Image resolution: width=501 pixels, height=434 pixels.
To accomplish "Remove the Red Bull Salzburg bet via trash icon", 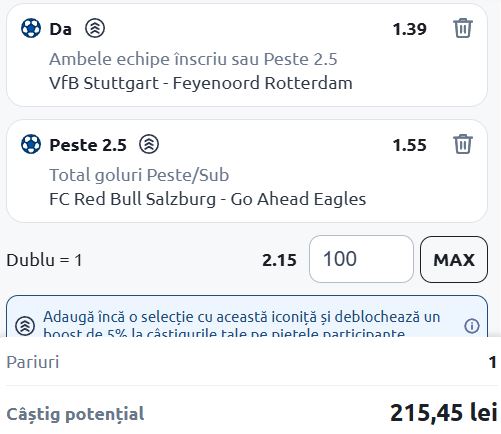I will click(x=463, y=144).
